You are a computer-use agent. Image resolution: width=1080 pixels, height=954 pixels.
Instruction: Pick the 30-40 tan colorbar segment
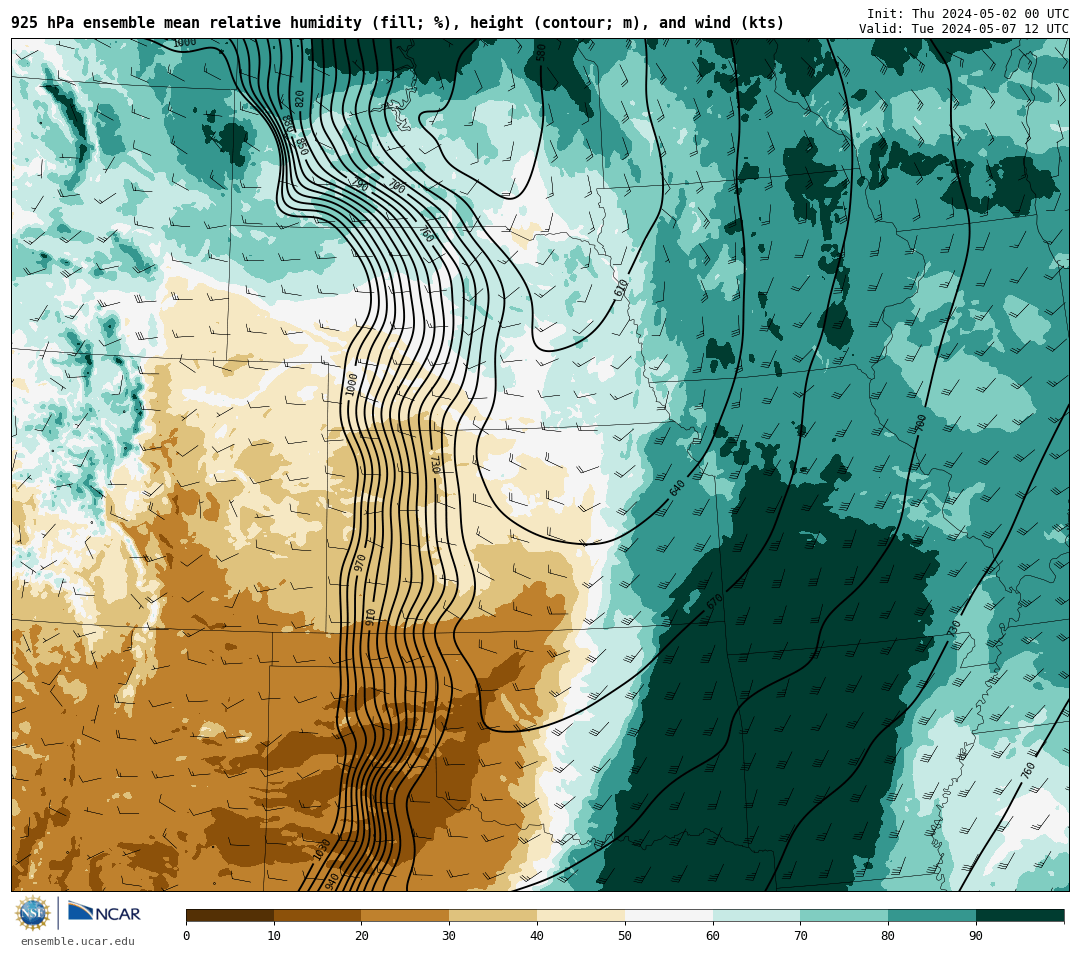tap(493, 915)
